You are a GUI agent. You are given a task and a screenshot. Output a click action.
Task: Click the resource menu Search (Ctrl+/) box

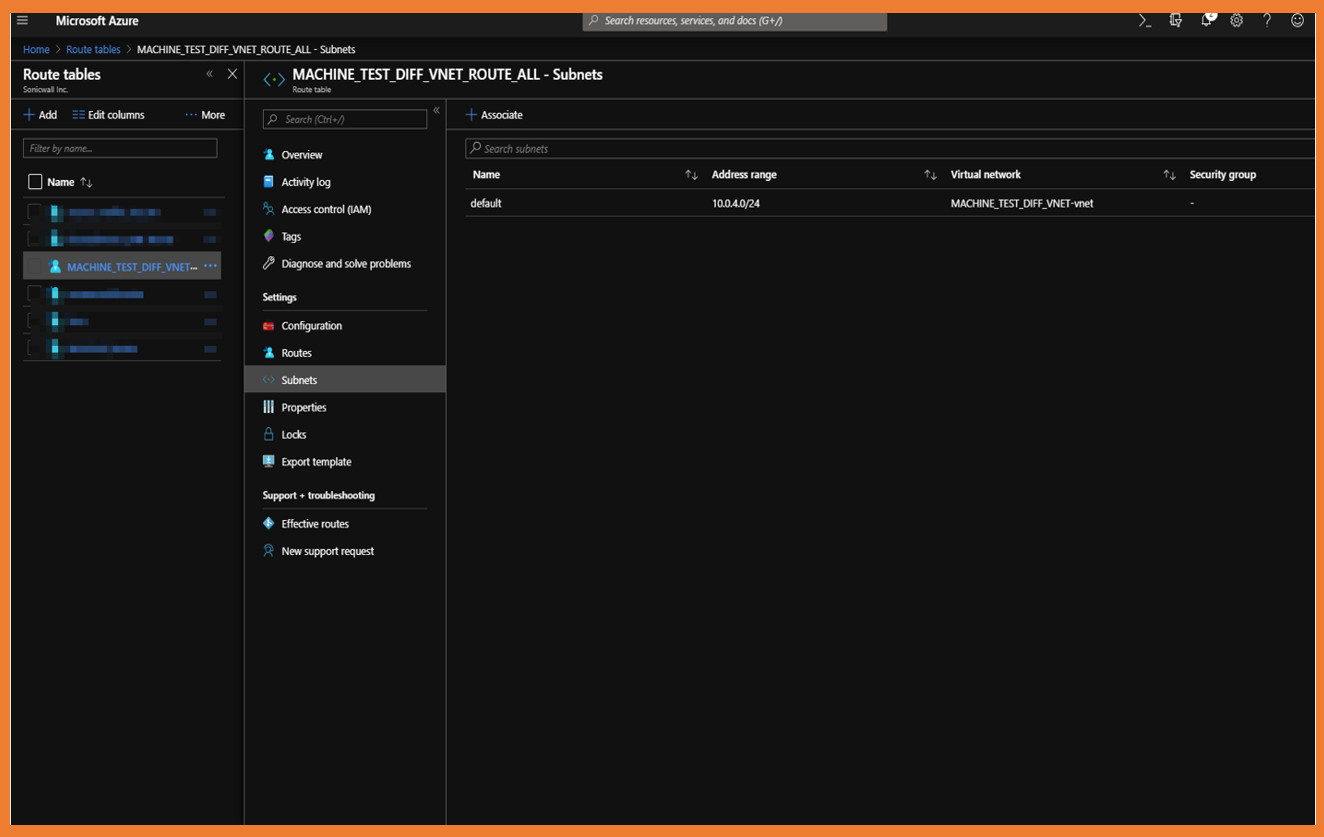(345, 119)
